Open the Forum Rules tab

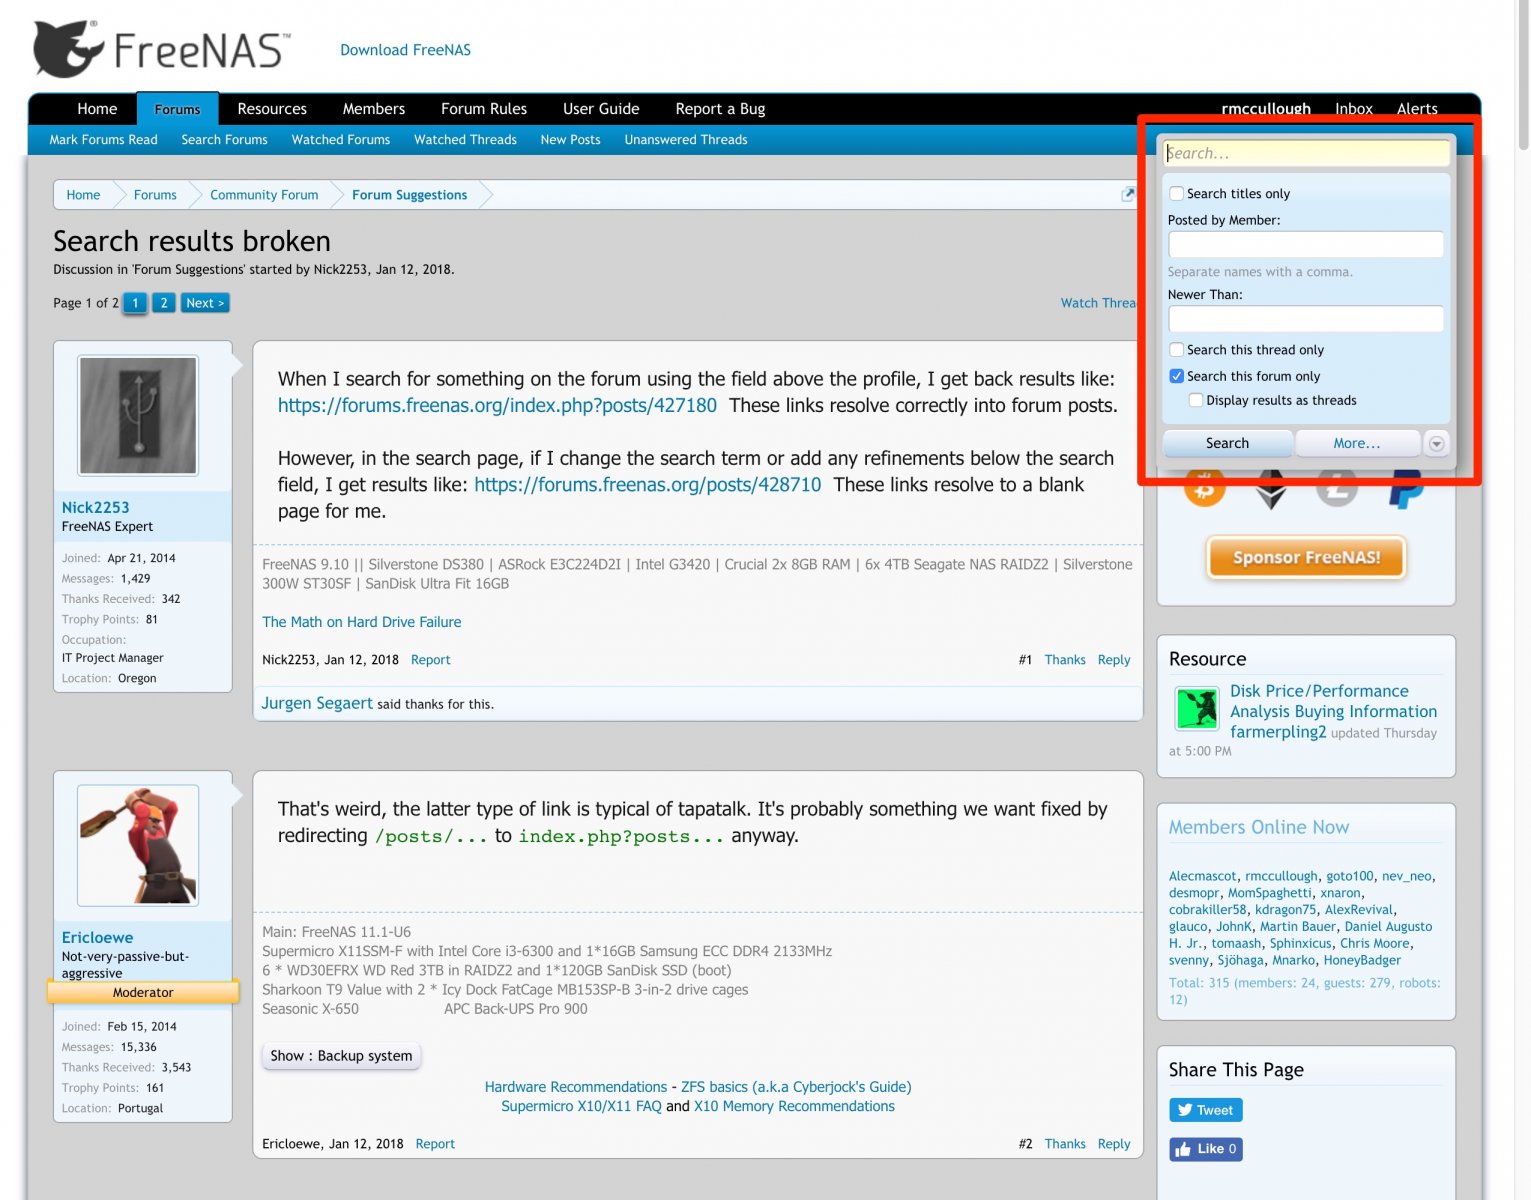coord(484,109)
